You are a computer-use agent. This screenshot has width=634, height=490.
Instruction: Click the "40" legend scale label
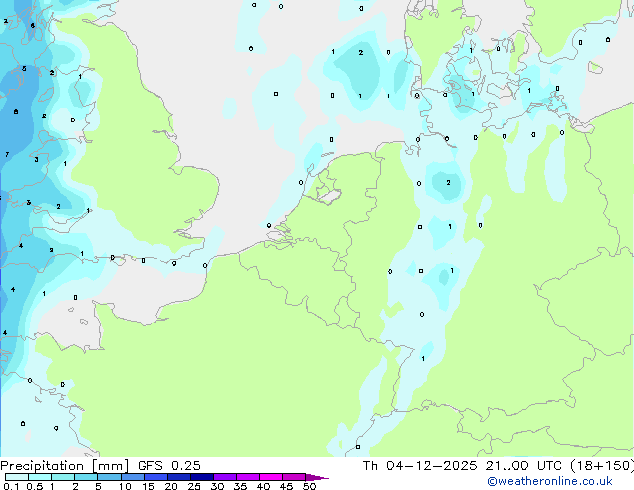[x=263, y=486]
